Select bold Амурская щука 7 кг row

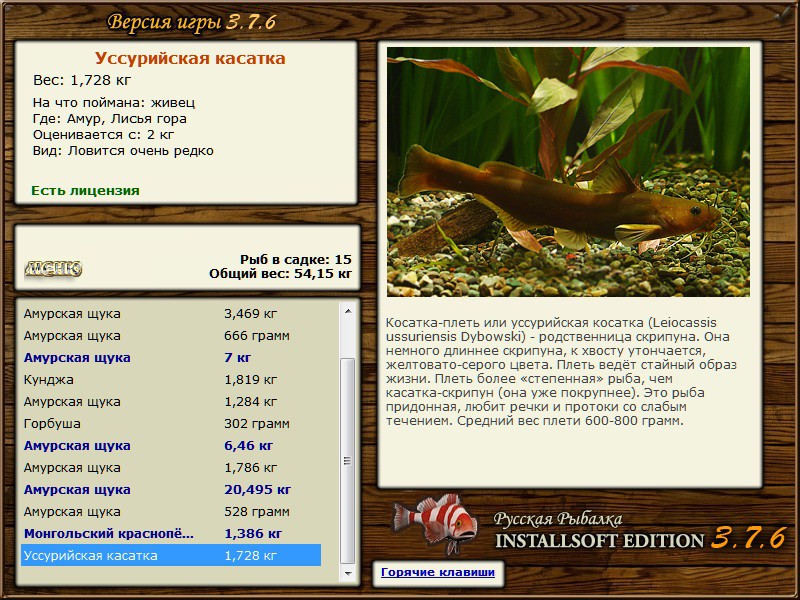point(171,357)
